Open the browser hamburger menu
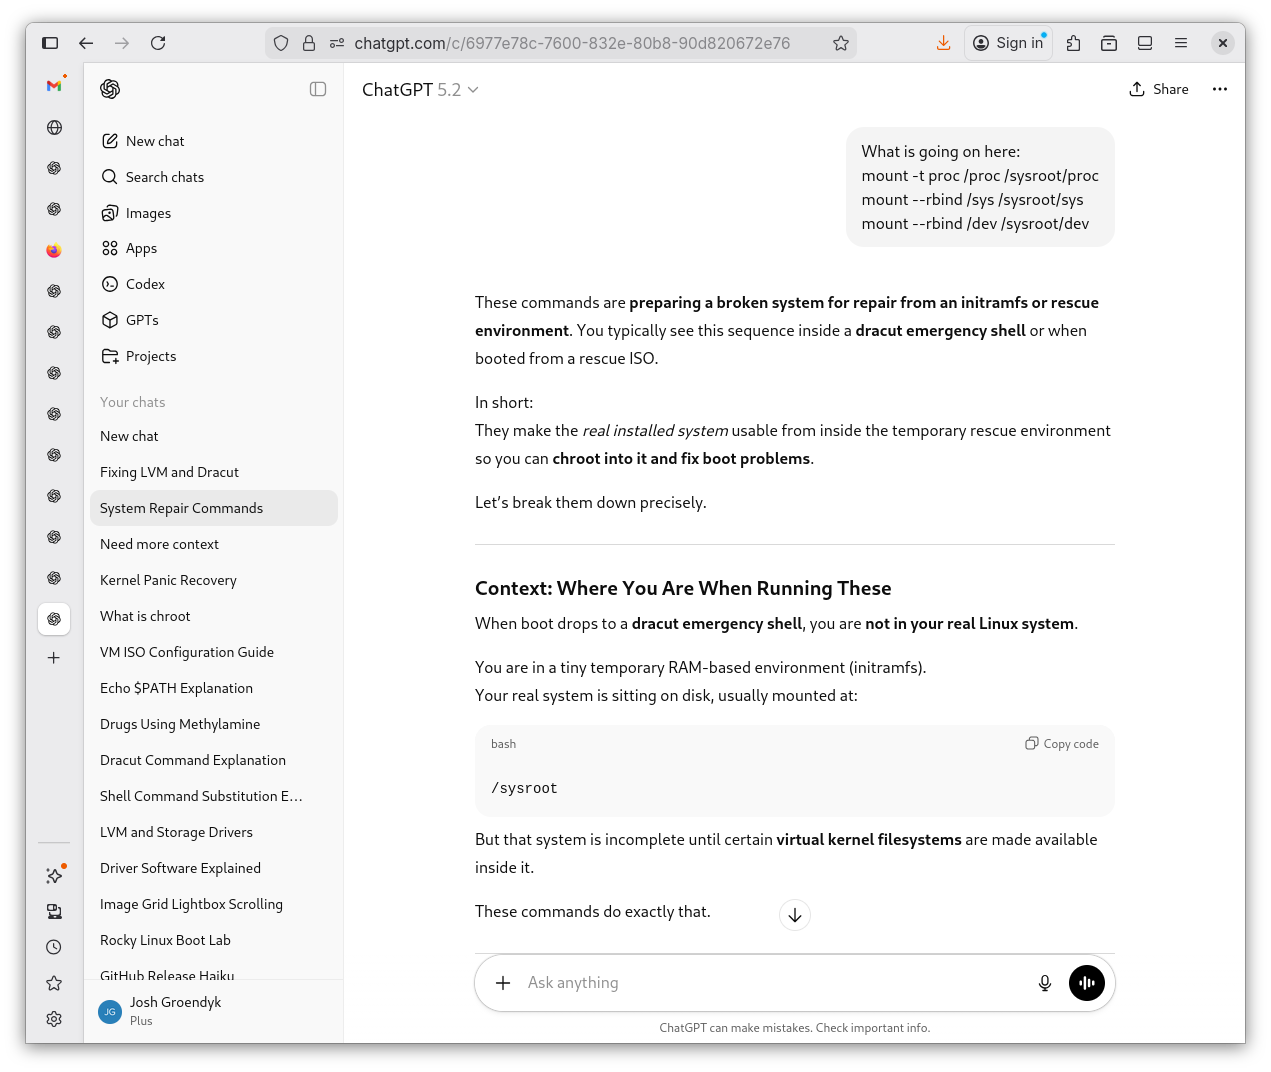 pos(1180,43)
